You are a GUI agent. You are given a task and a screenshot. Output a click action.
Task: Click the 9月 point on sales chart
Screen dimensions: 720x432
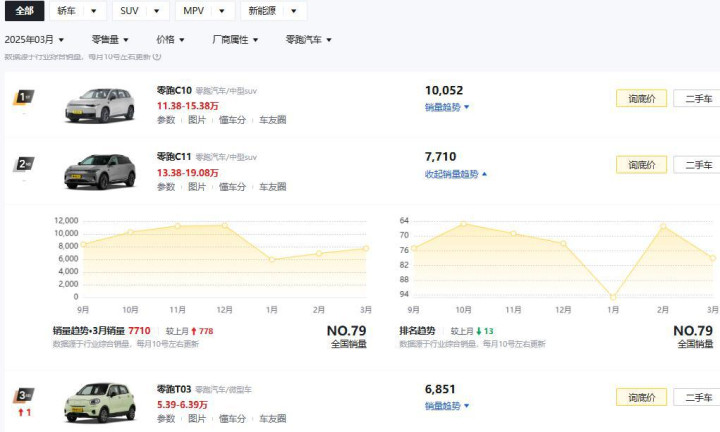click(x=84, y=245)
